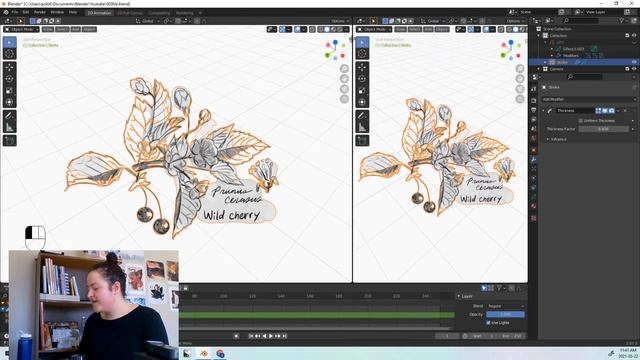This screenshot has width=640, height=360.
Task: Open Global transform orientation dropdown, left viewport
Action: (146, 21)
